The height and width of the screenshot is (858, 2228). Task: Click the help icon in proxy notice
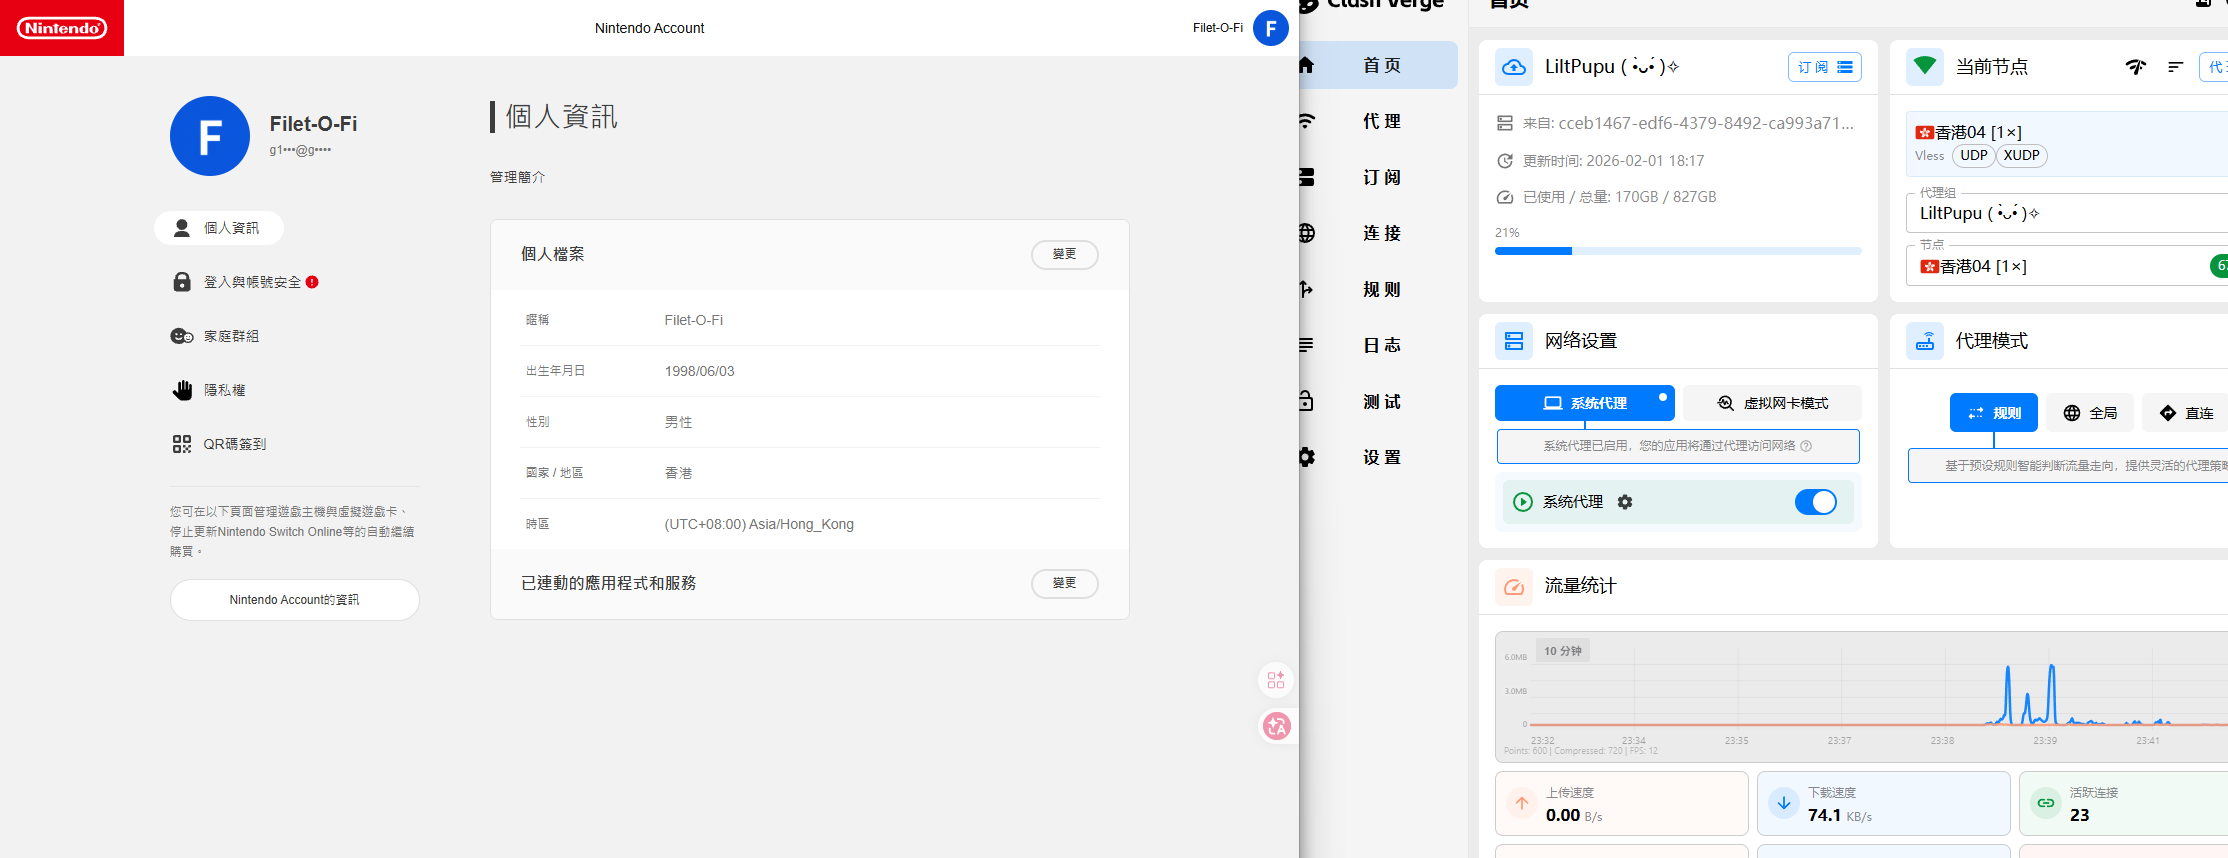point(1806,446)
